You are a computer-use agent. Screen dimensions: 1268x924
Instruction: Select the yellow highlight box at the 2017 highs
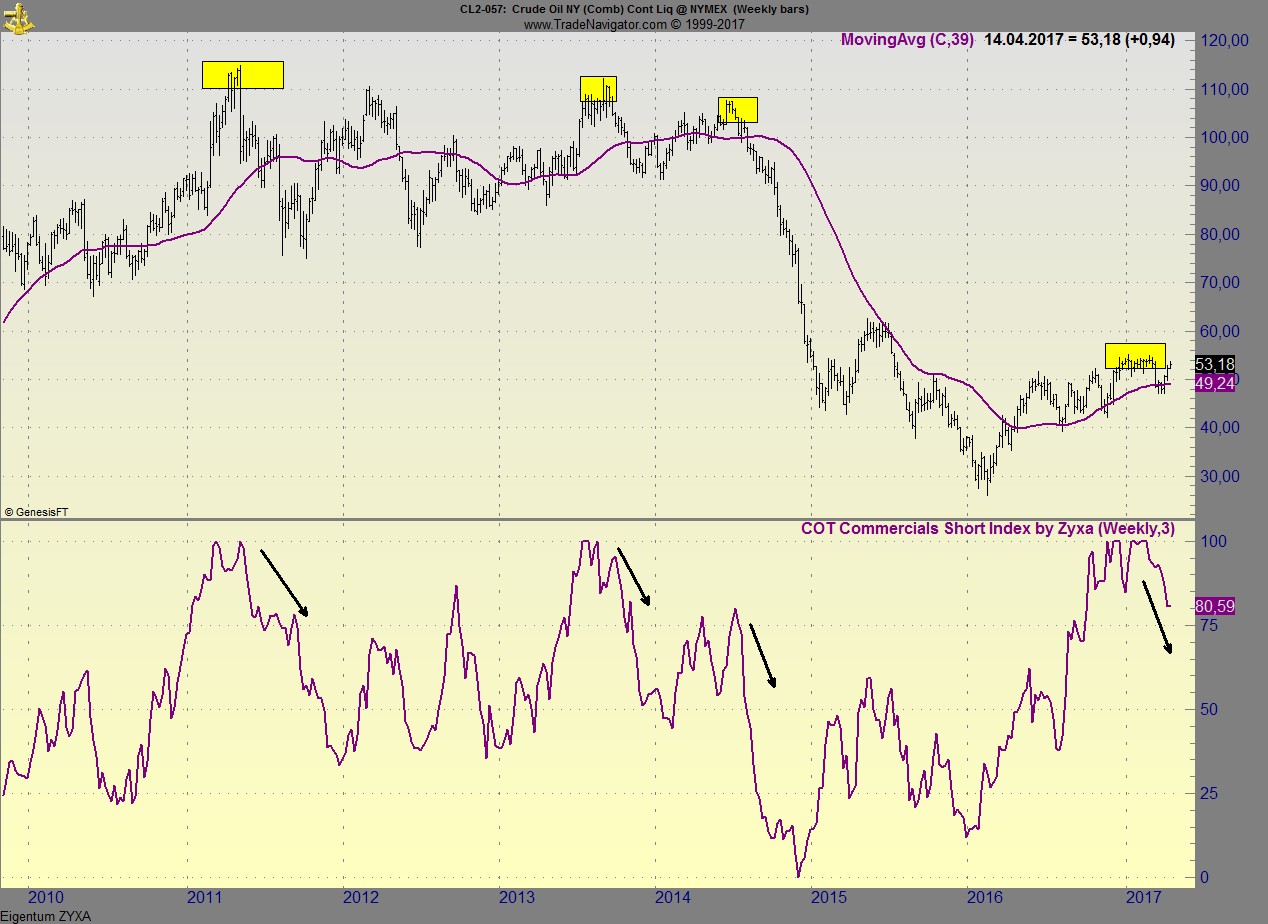(x=1135, y=355)
